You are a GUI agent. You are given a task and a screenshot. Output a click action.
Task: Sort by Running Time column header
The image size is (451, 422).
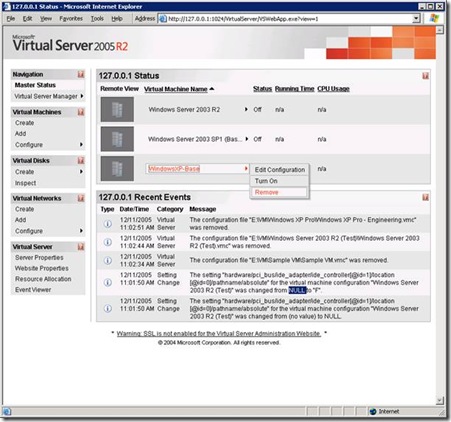[295, 89]
